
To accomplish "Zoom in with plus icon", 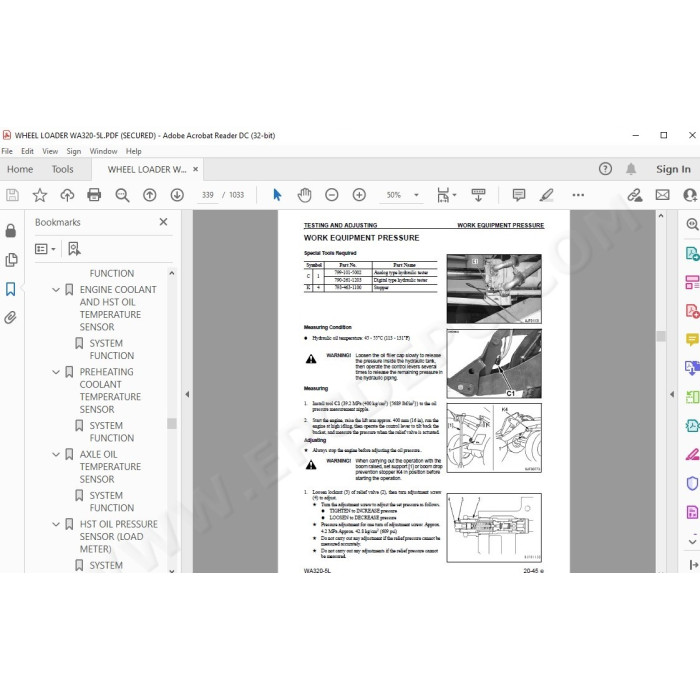I will (359, 195).
